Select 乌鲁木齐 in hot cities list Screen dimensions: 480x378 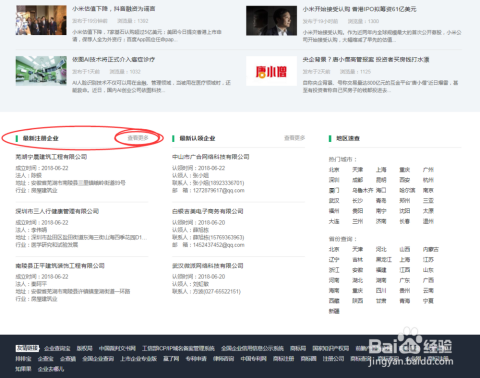pyautogui.click(x=363, y=190)
